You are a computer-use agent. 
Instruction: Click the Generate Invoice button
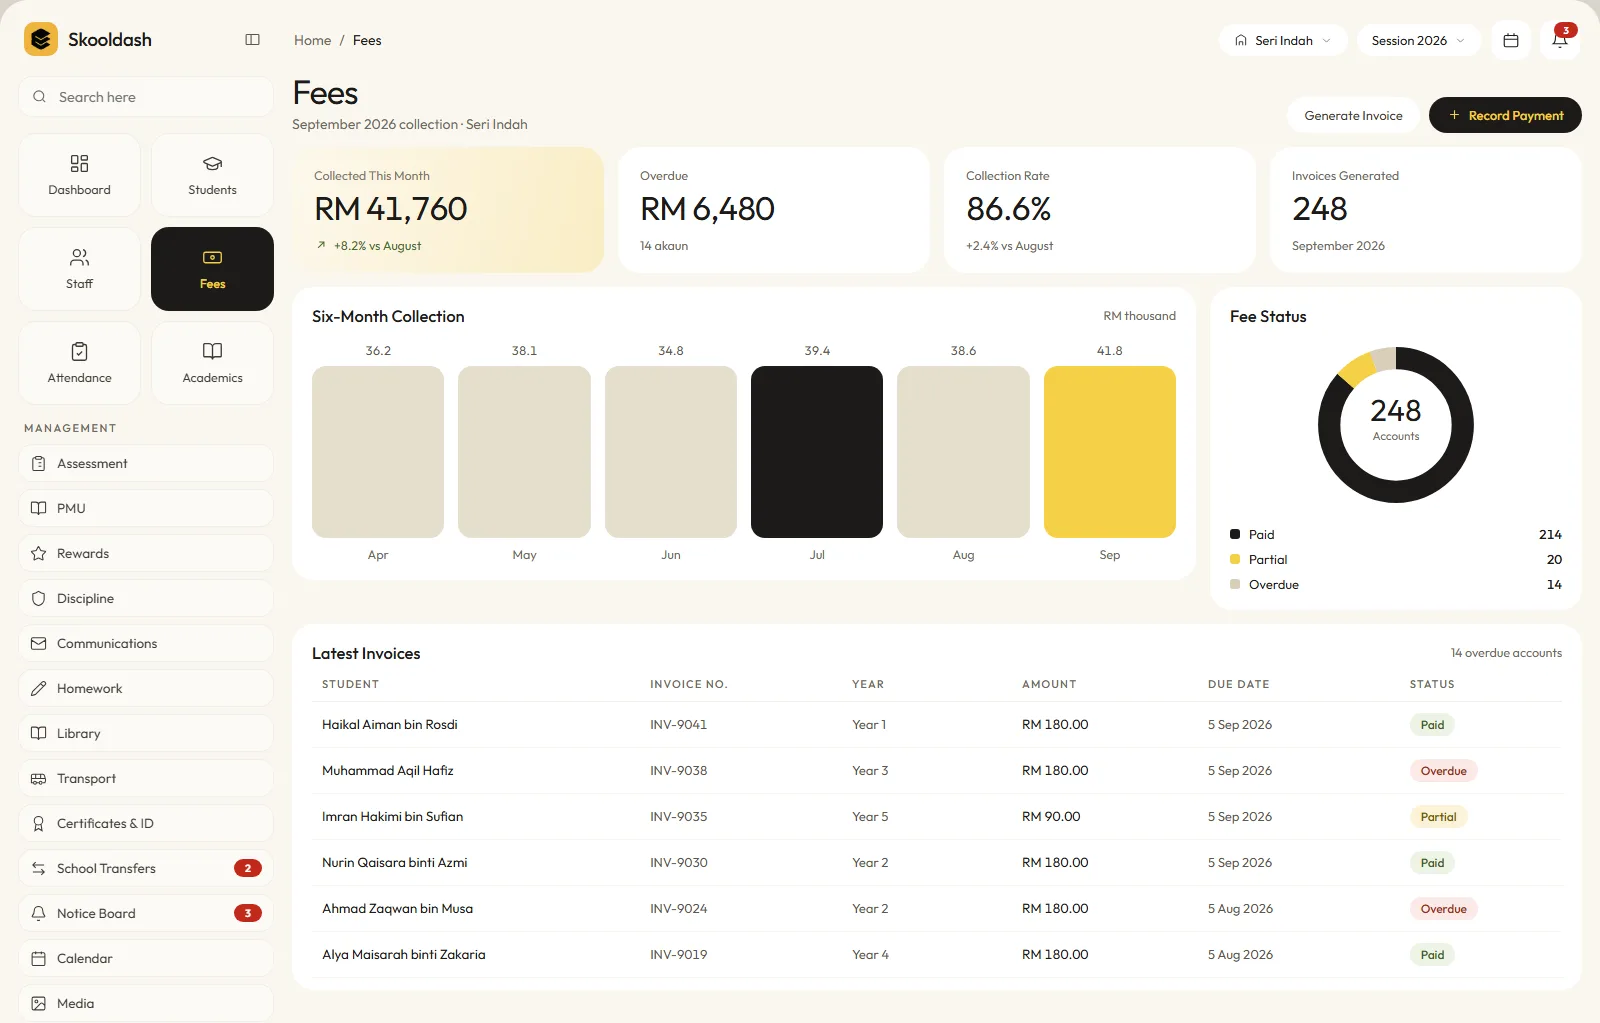(x=1353, y=115)
